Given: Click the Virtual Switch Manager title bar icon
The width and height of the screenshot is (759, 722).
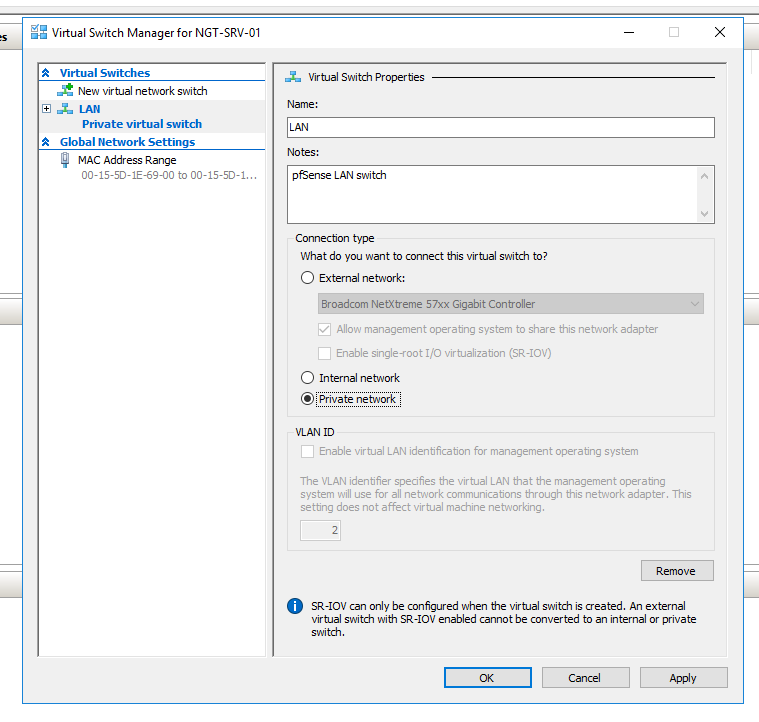Looking at the screenshot, I should pyautogui.click(x=39, y=32).
